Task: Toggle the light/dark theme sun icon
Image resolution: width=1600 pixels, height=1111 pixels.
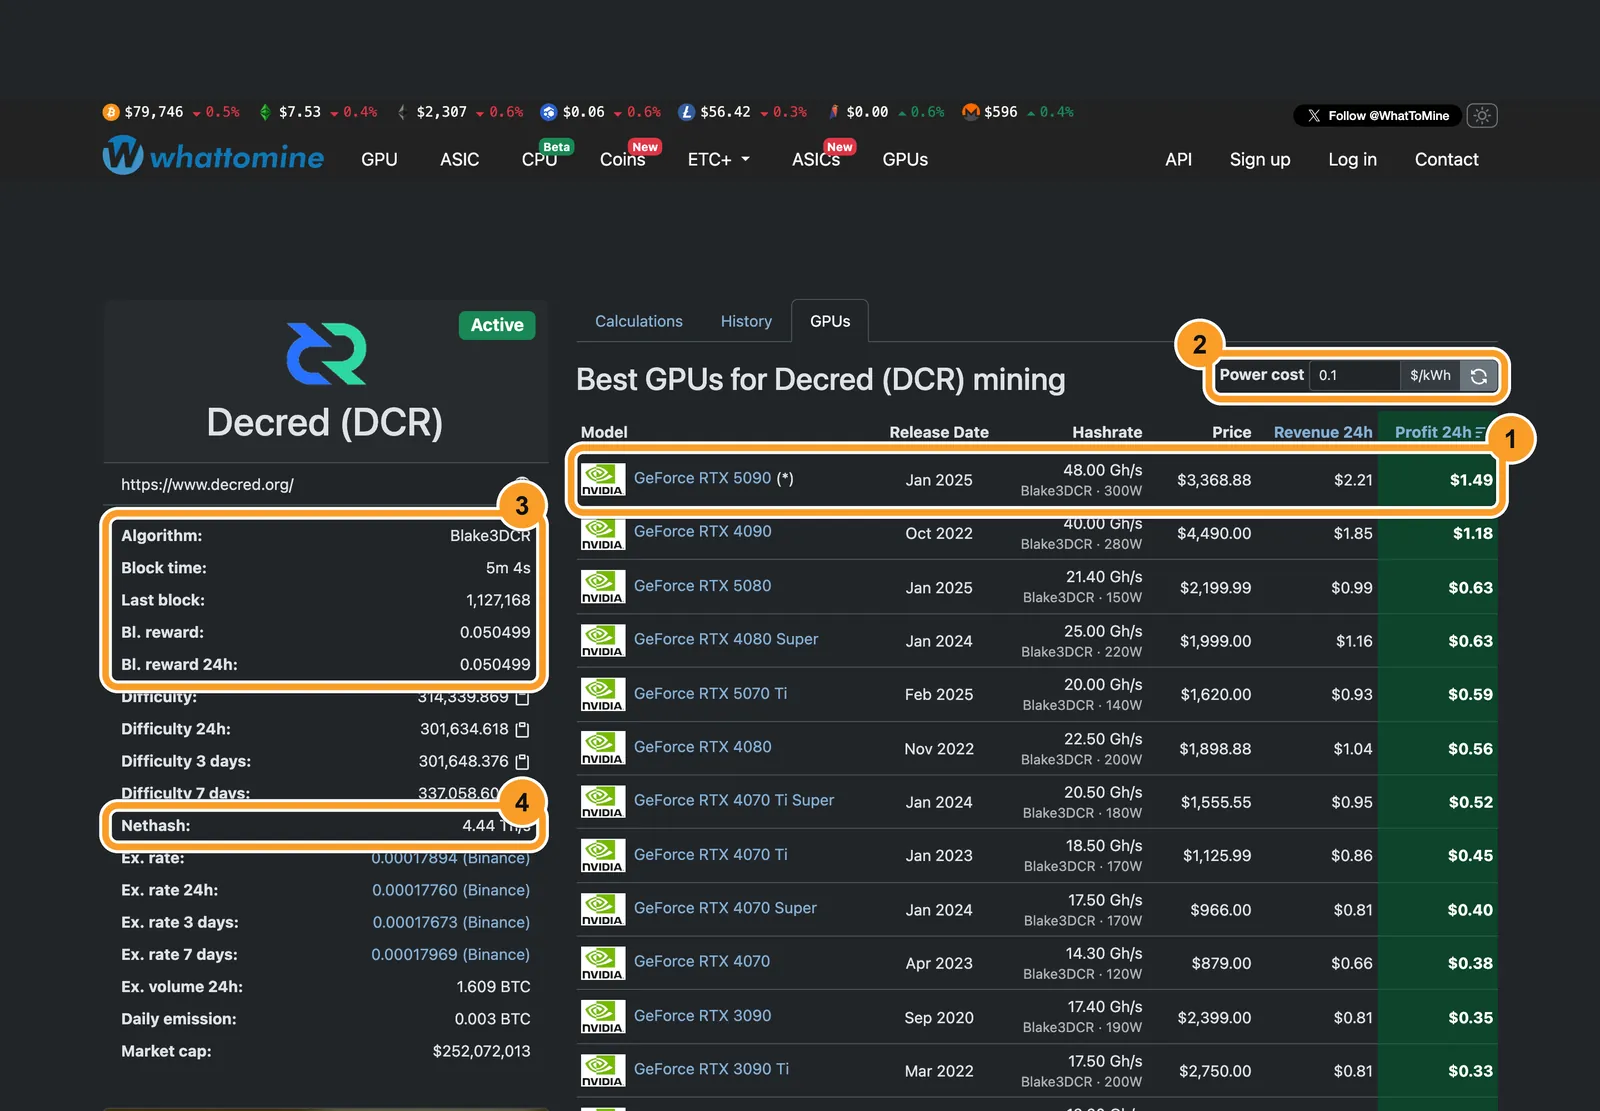Action: (1482, 115)
